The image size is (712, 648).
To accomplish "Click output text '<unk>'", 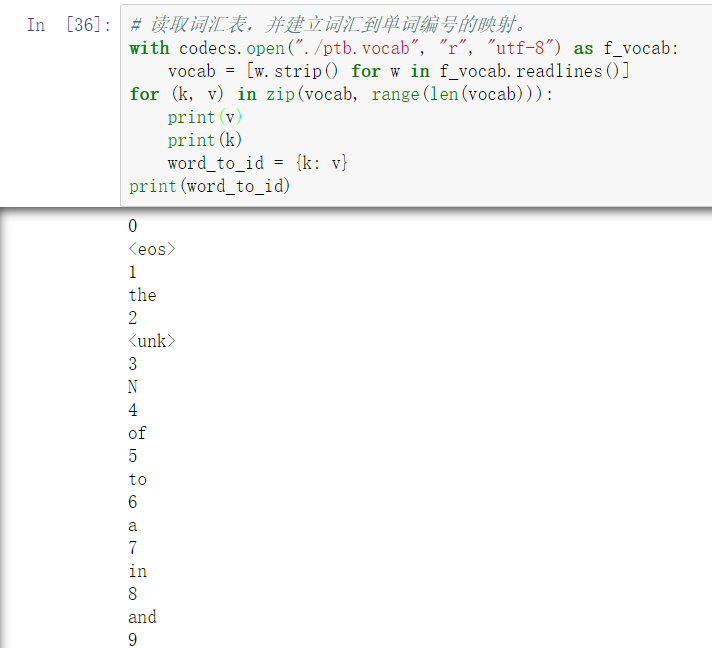I will coord(152,341).
